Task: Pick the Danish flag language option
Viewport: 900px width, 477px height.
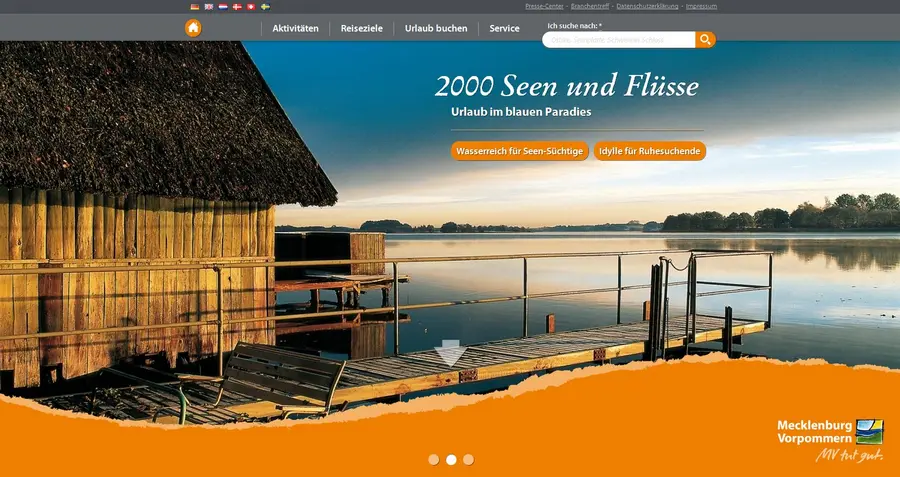Action: coord(237,6)
